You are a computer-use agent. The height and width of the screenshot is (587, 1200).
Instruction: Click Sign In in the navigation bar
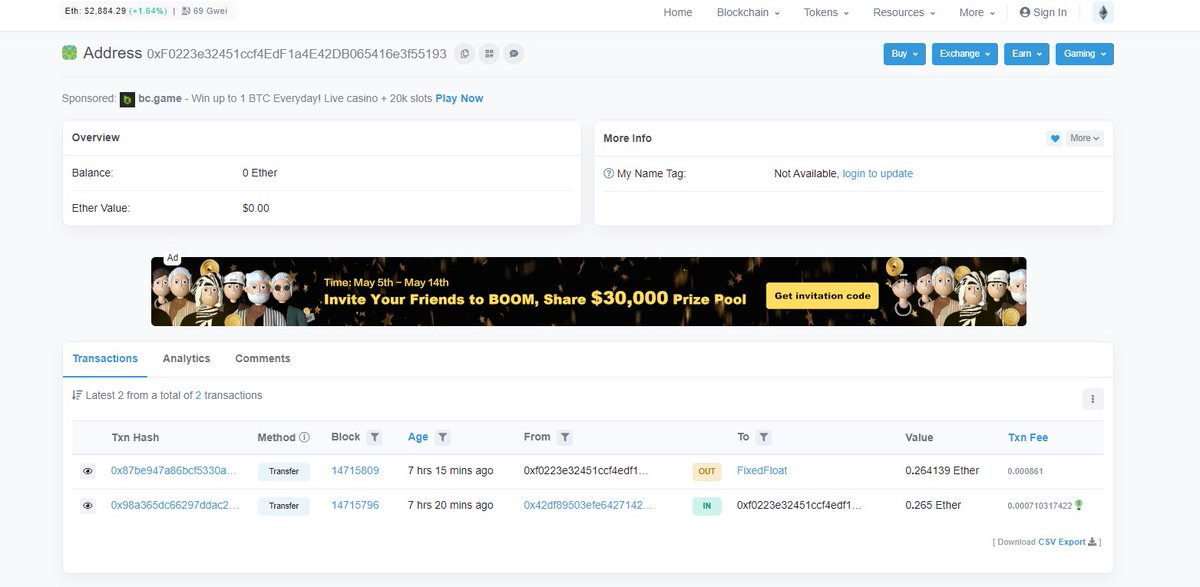[1043, 12]
